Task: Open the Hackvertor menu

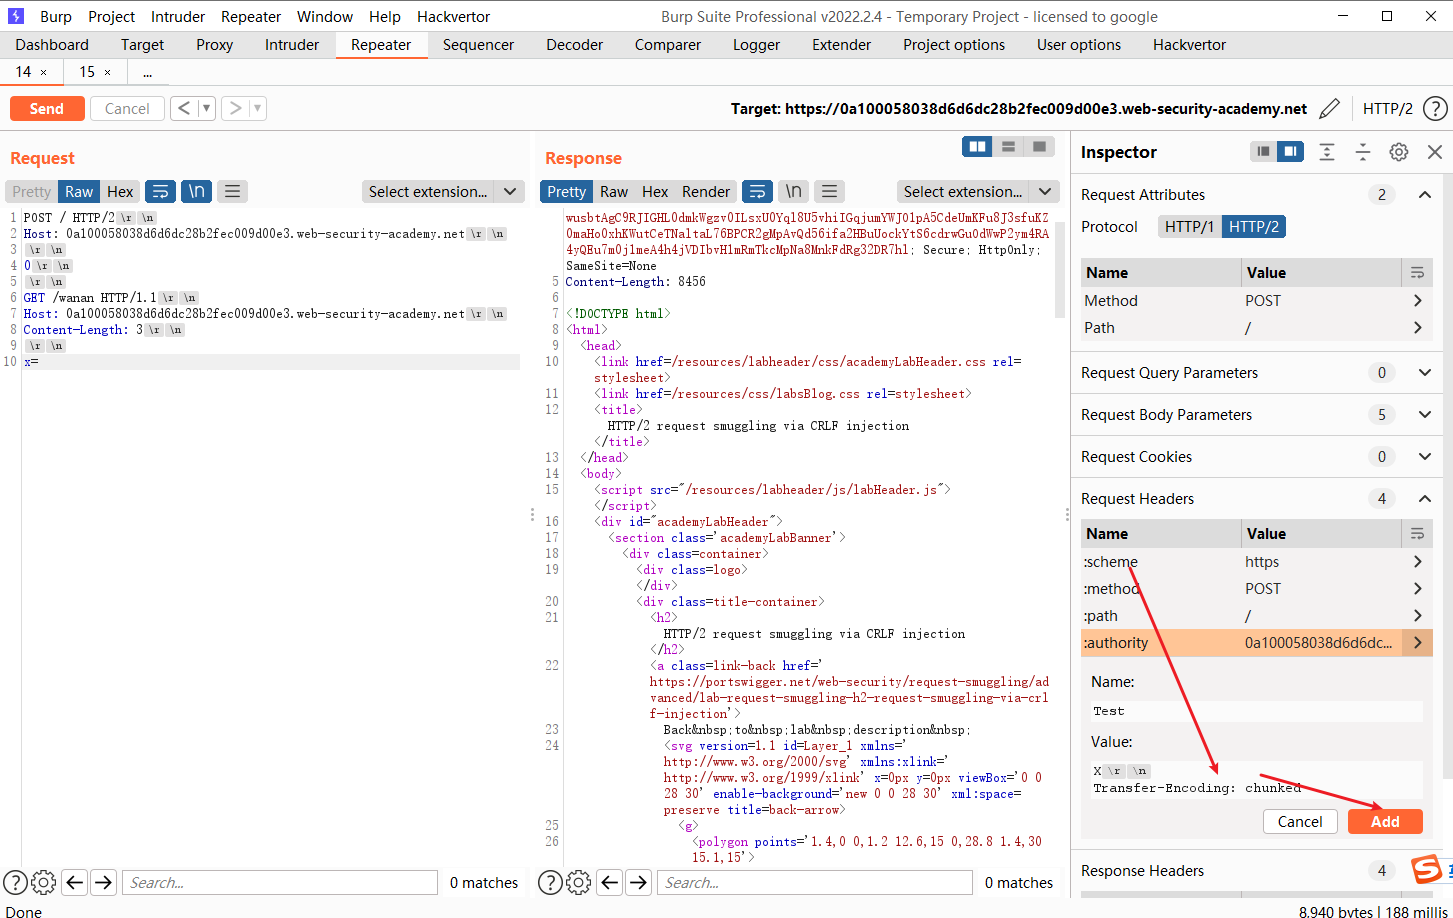Action: (x=454, y=16)
